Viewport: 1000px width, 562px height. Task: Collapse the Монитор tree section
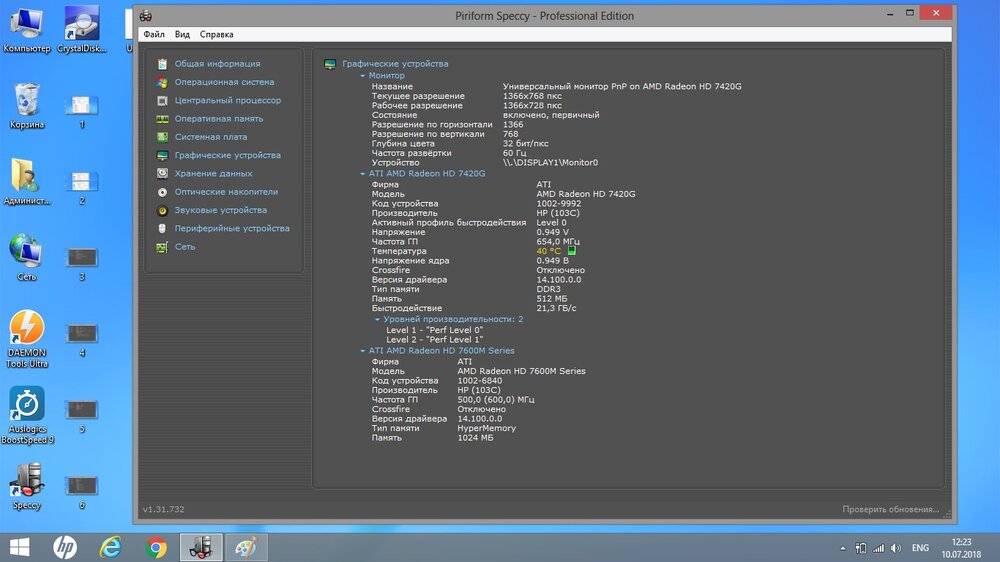[363, 76]
